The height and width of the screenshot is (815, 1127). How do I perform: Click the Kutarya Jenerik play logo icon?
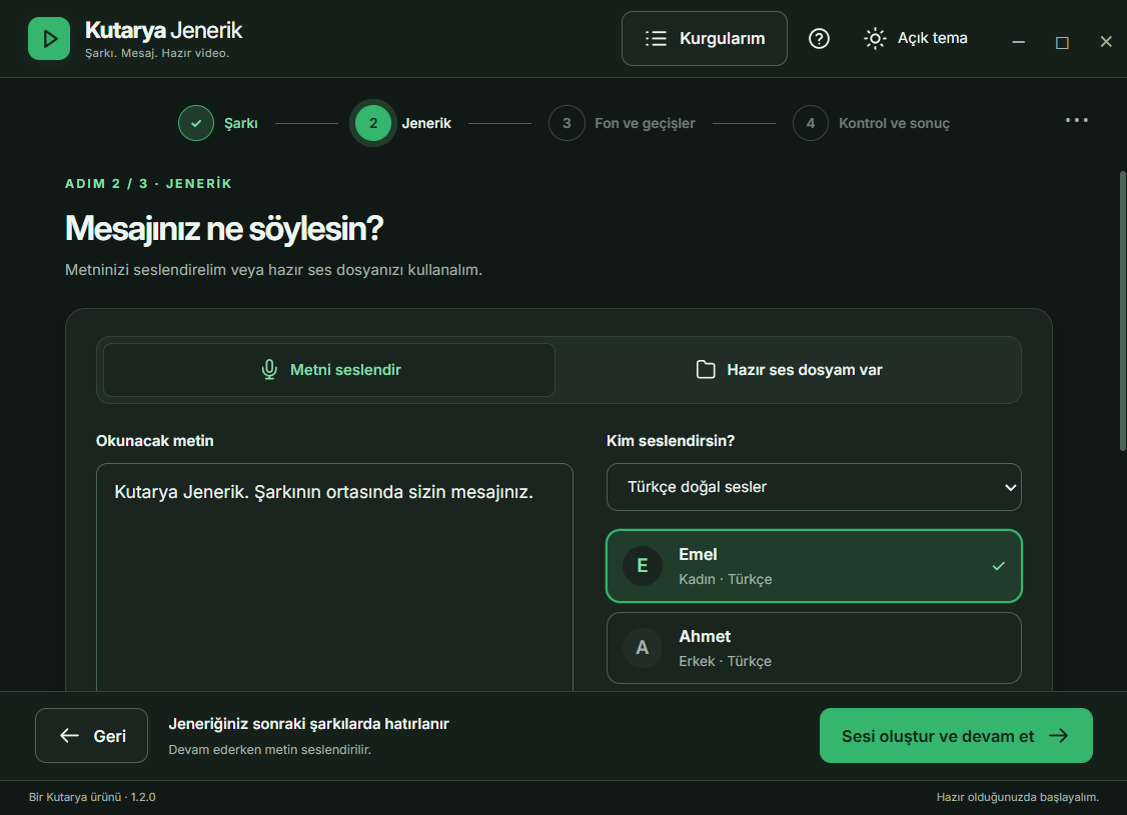tap(49, 38)
